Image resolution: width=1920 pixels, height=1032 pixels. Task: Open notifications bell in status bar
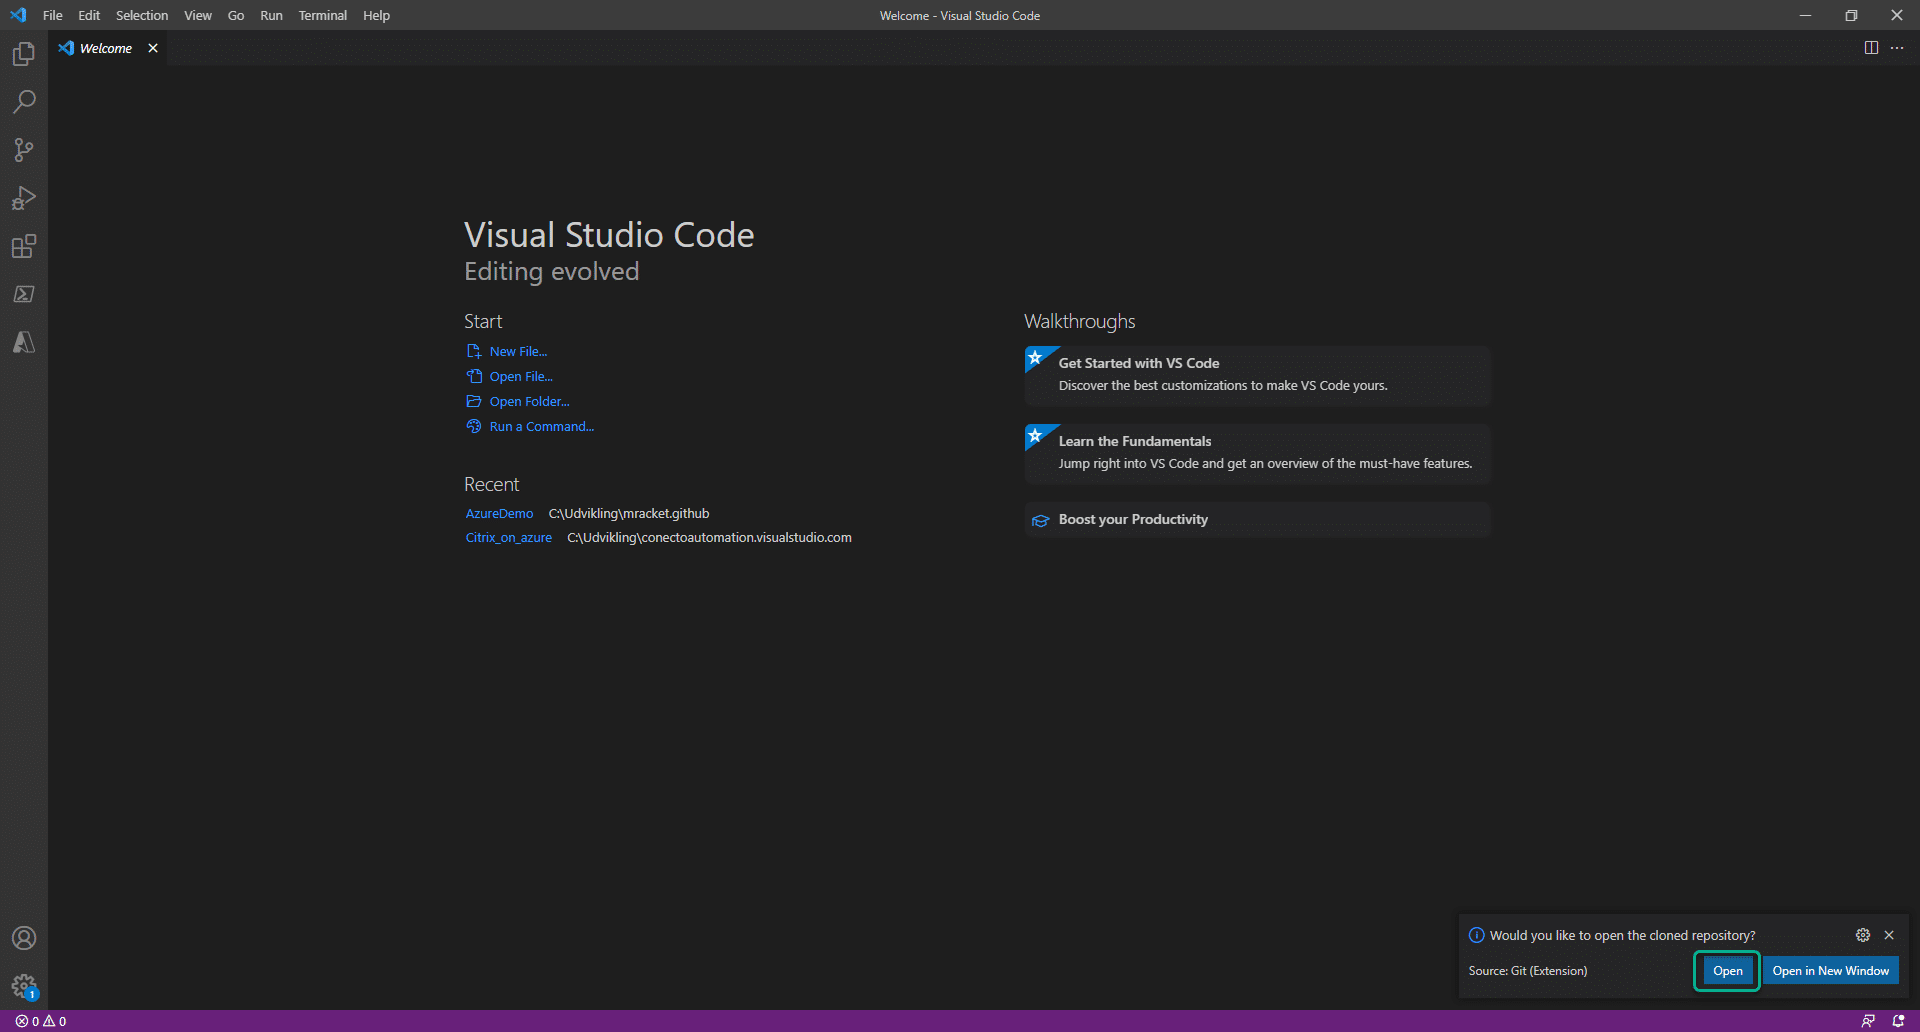coord(1898,1021)
